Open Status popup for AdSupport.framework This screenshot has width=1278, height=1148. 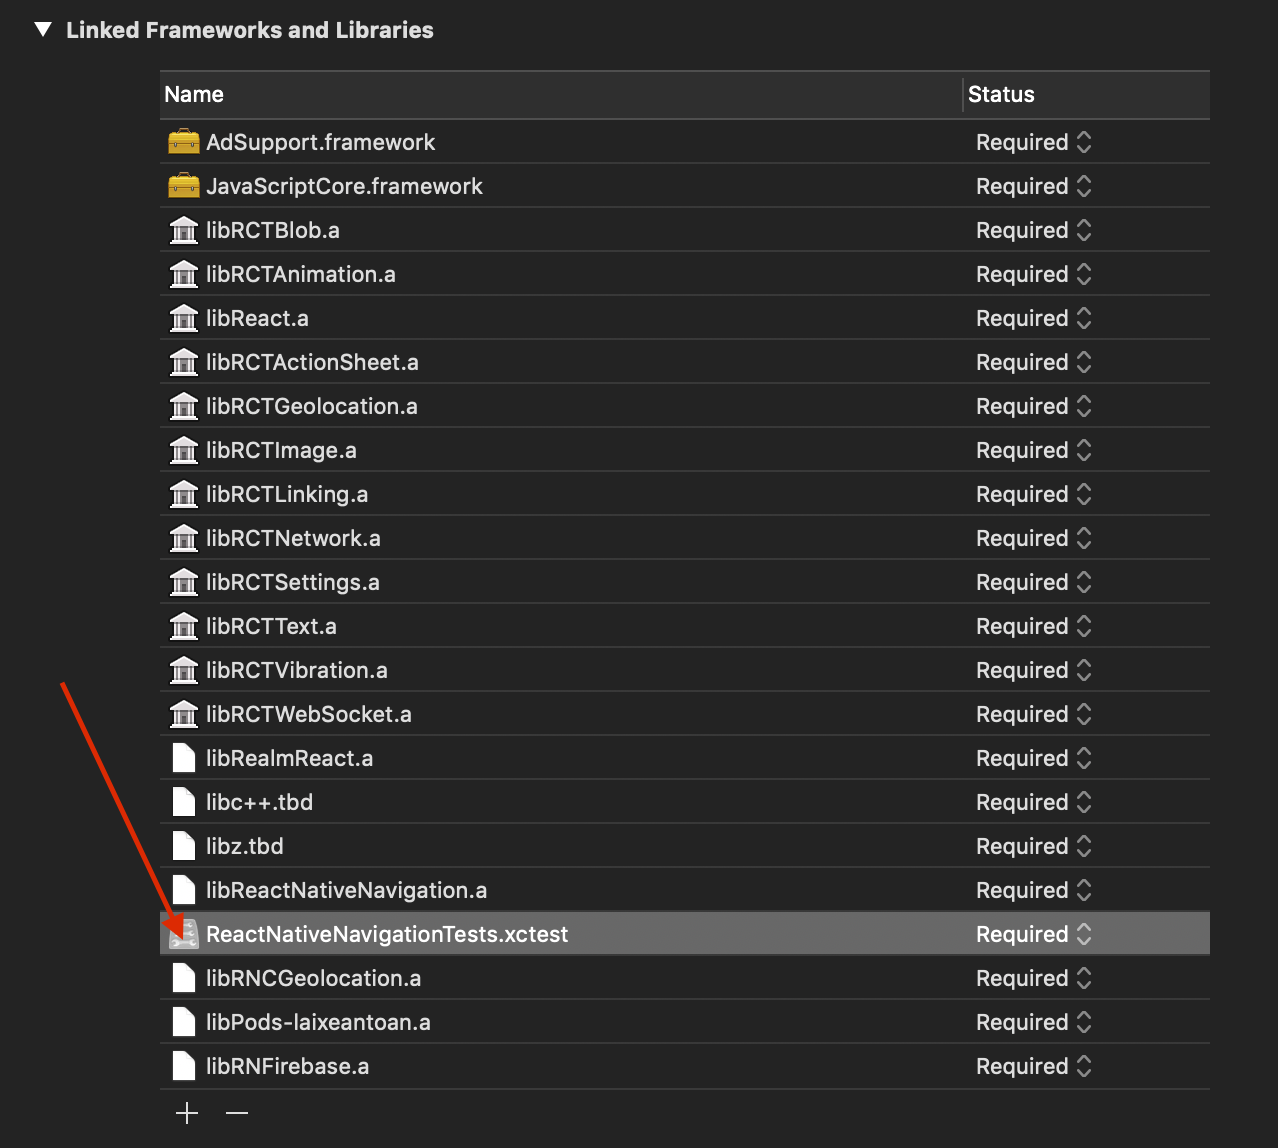1034,142
